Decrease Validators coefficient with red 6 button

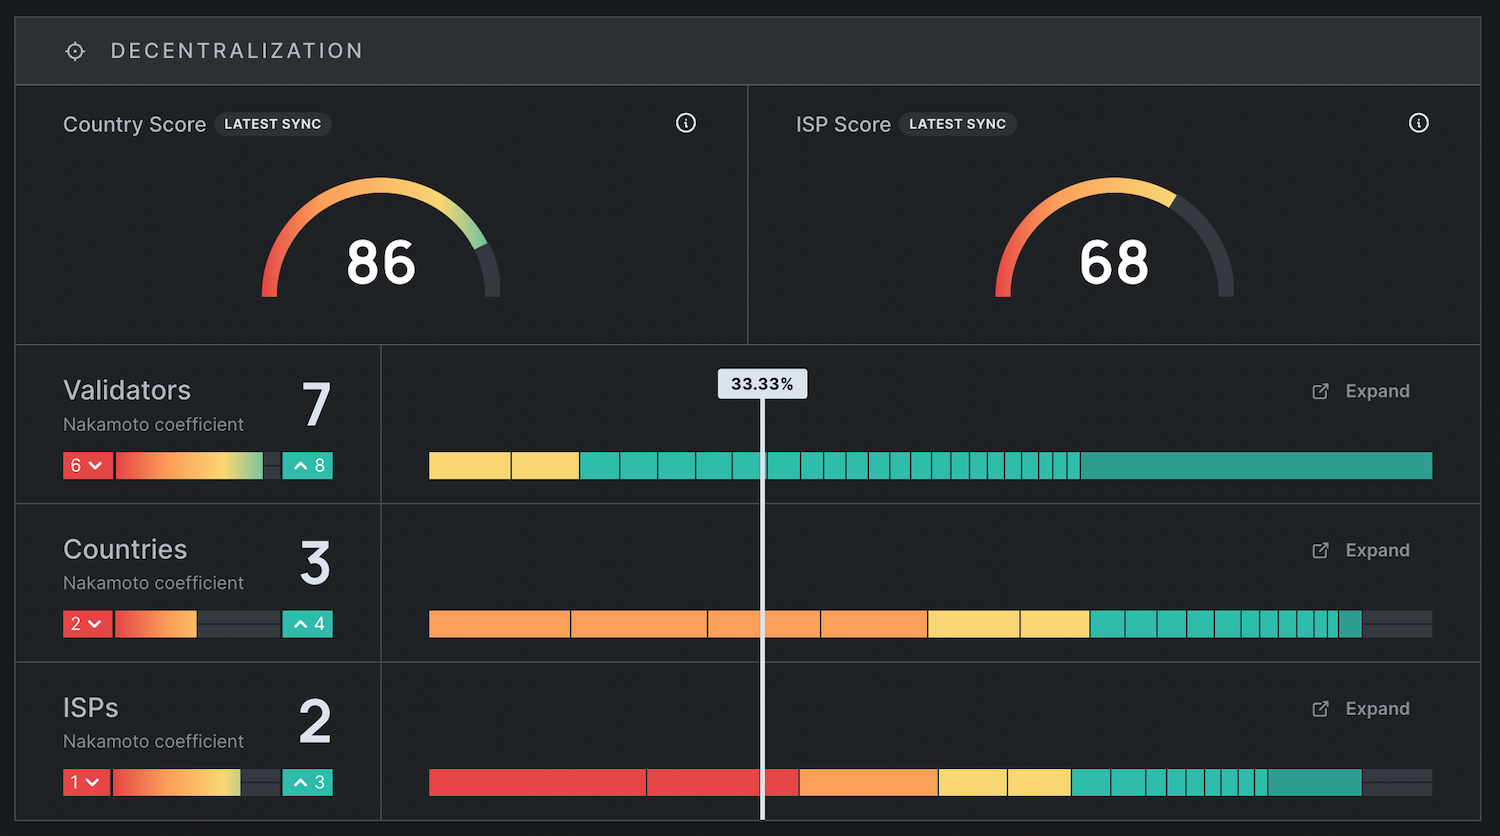pos(88,465)
